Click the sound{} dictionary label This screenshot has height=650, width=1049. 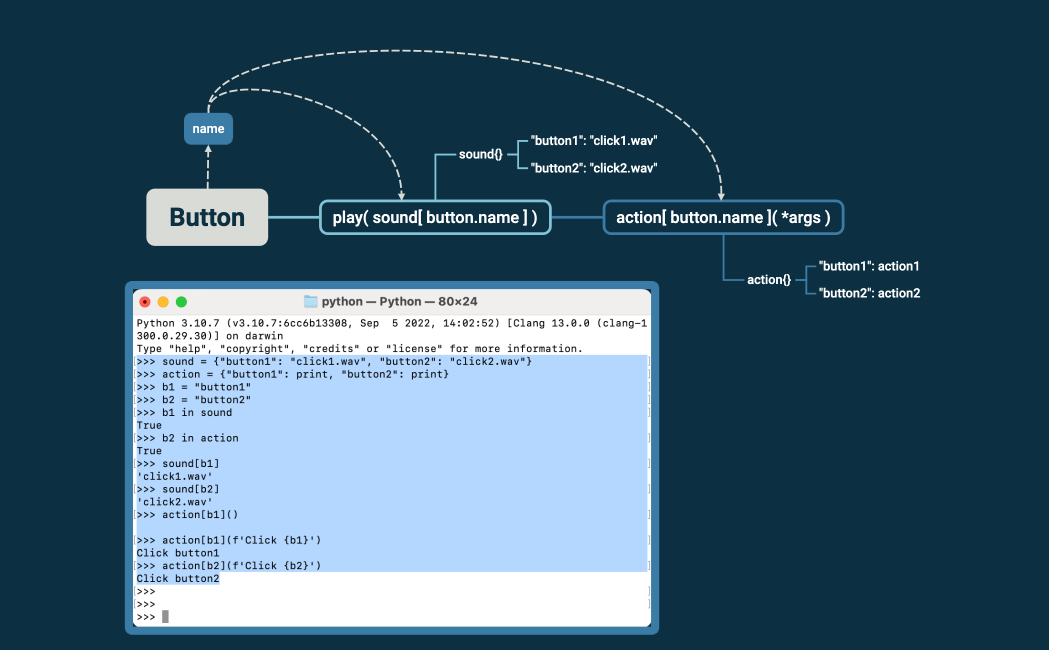click(x=480, y=154)
